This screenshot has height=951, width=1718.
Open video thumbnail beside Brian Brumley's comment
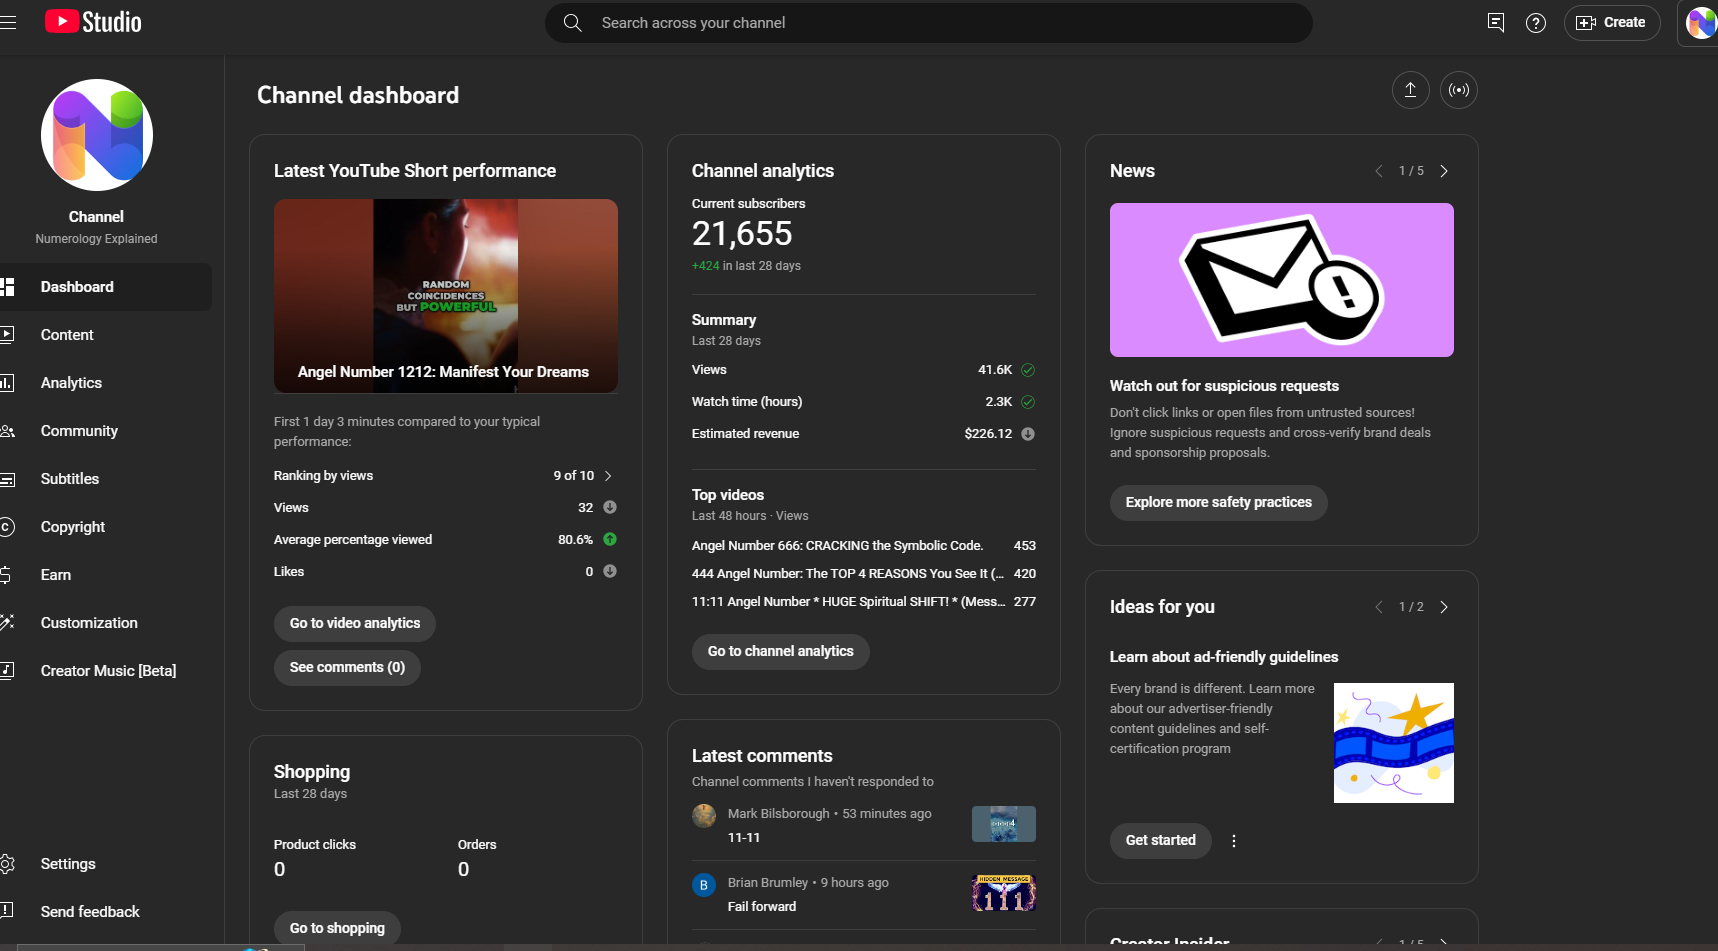click(x=1004, y=893)
